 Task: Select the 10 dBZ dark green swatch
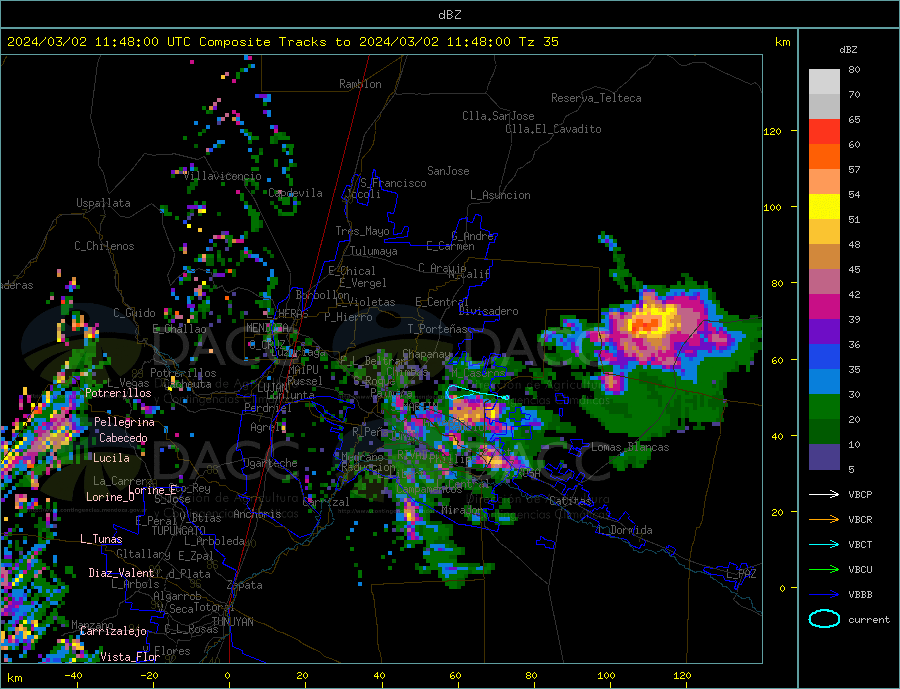(x=824, y=431)
